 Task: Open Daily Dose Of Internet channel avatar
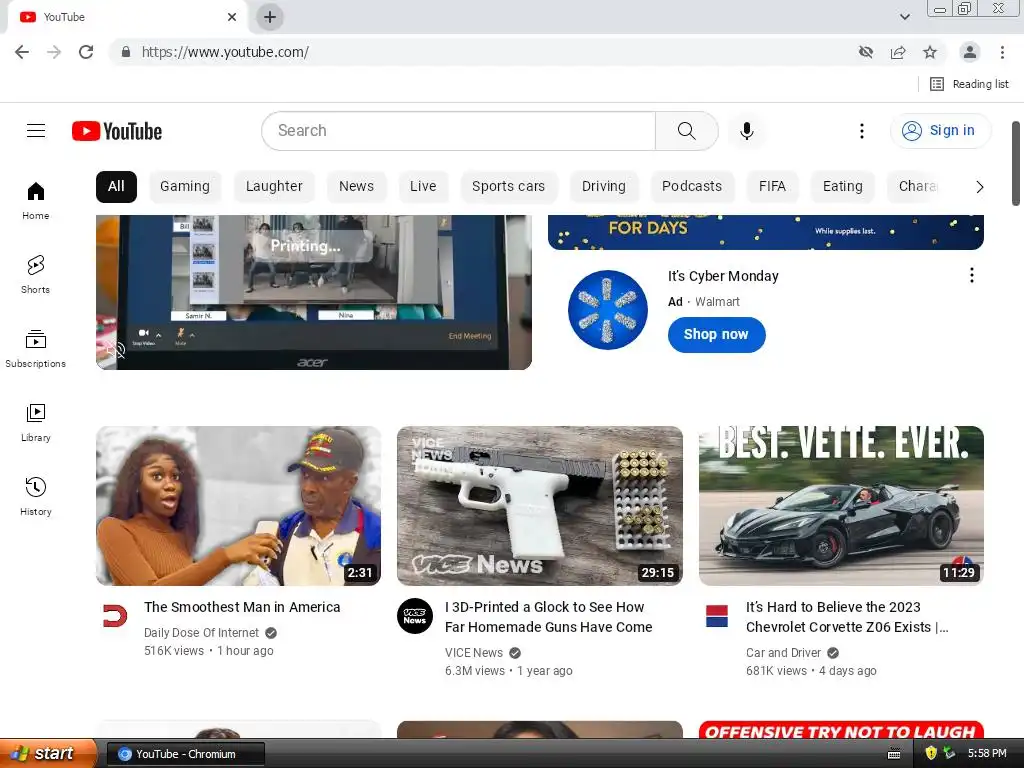(x=115, y=616)
